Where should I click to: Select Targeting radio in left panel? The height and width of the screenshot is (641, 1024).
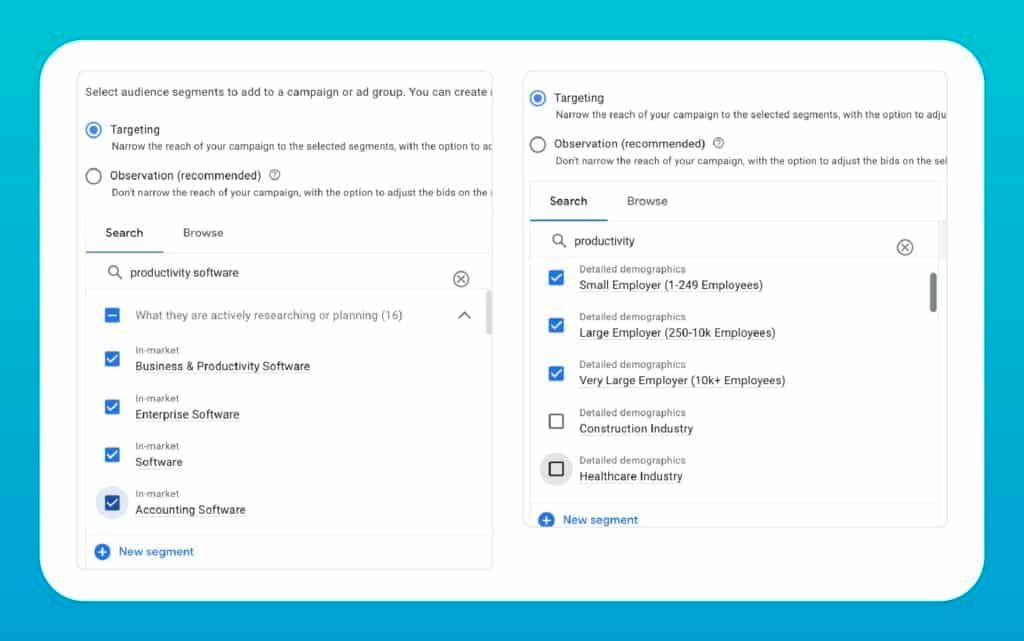tap(93, 130)
